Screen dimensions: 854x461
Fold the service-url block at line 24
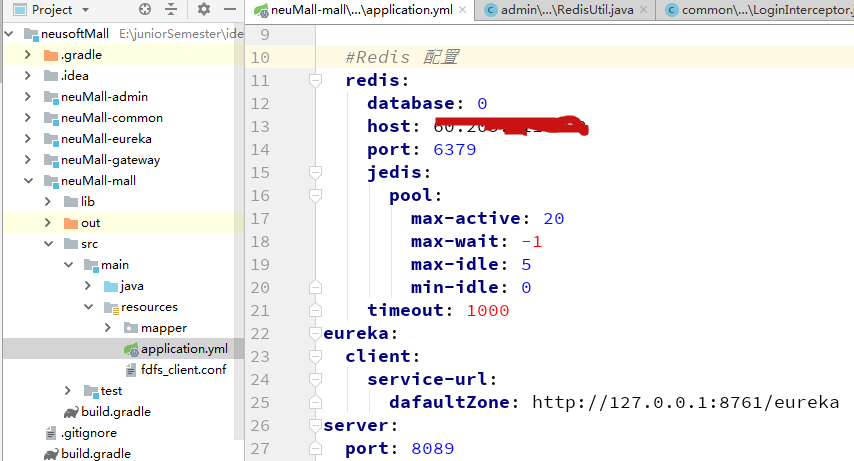315,379
